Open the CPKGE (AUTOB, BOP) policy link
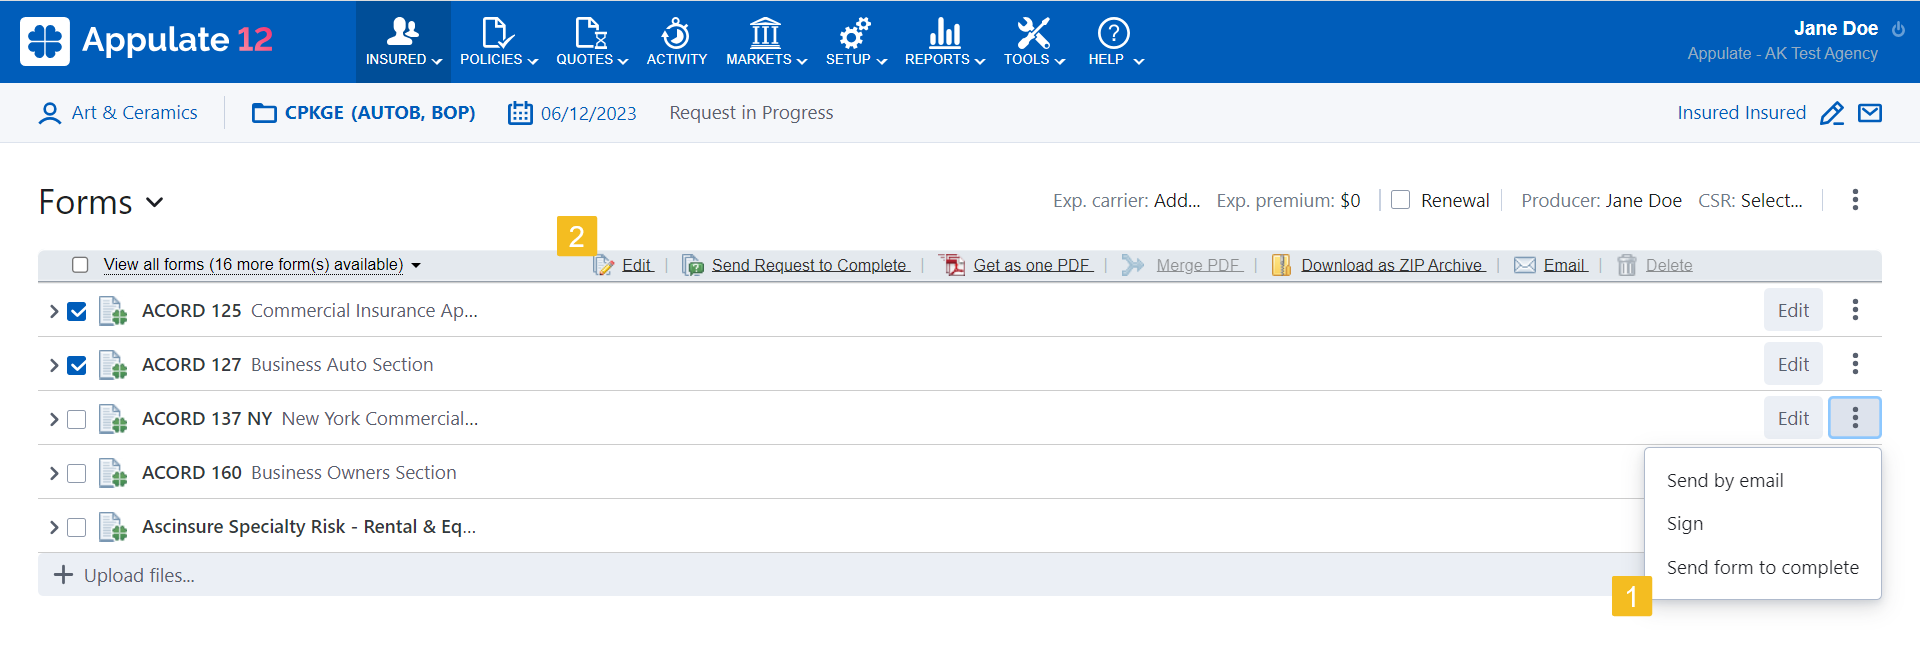Screen dimensions: 1920x648 coord(380,113)
